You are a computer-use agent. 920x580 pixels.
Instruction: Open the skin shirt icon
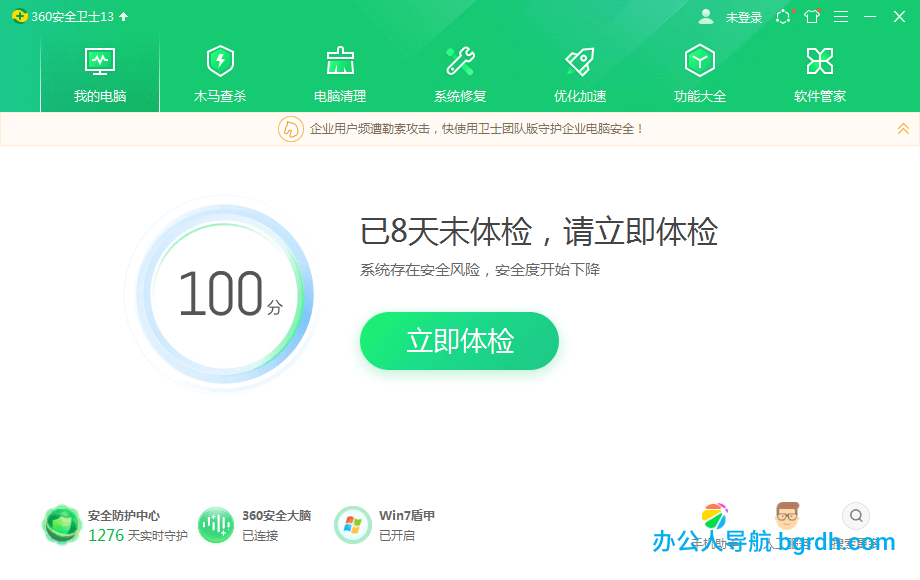pyautogui.click(x=812, y=16)
